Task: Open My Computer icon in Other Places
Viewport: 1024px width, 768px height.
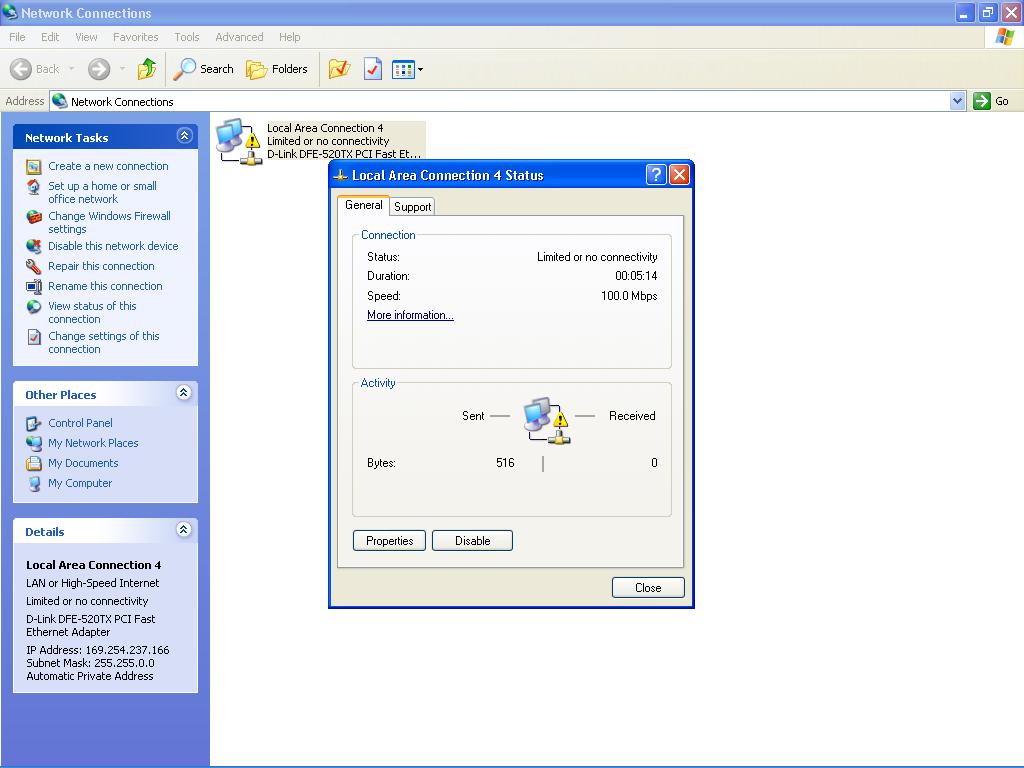Action: pyautogui.click(x=34, y=484)
